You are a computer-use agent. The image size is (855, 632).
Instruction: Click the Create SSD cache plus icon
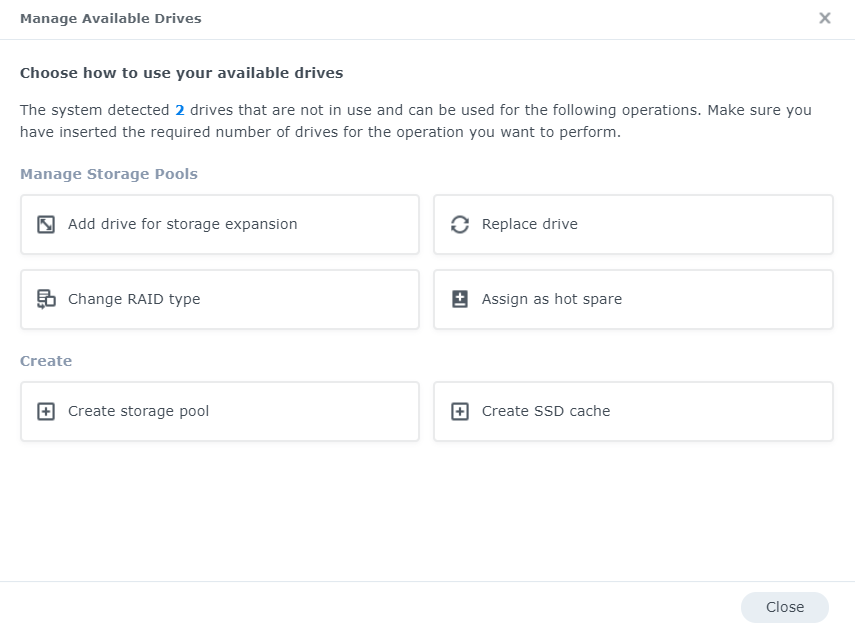point(460,411)
